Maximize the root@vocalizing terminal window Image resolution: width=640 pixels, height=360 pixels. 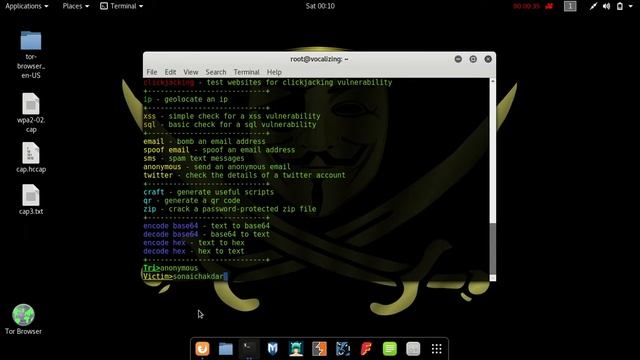point(473,59)
